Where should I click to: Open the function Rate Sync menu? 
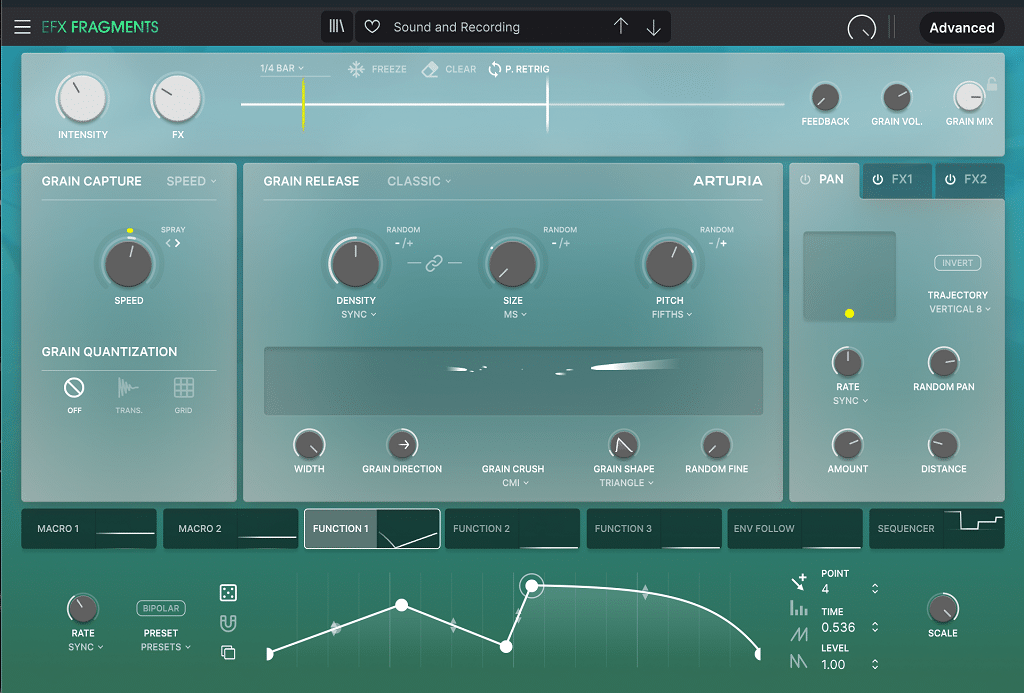pyautogui.click(x=86, y=647)
